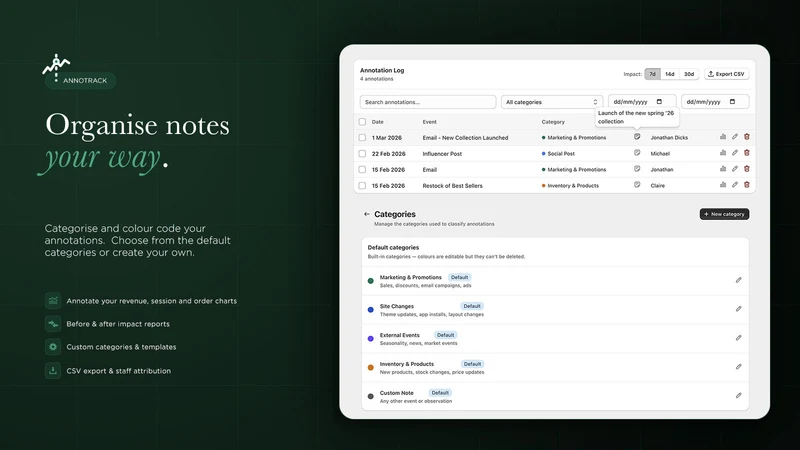Viewport: 800px width, 450px height.
Task: Click Export CSV button
Action: coord(727,74)
